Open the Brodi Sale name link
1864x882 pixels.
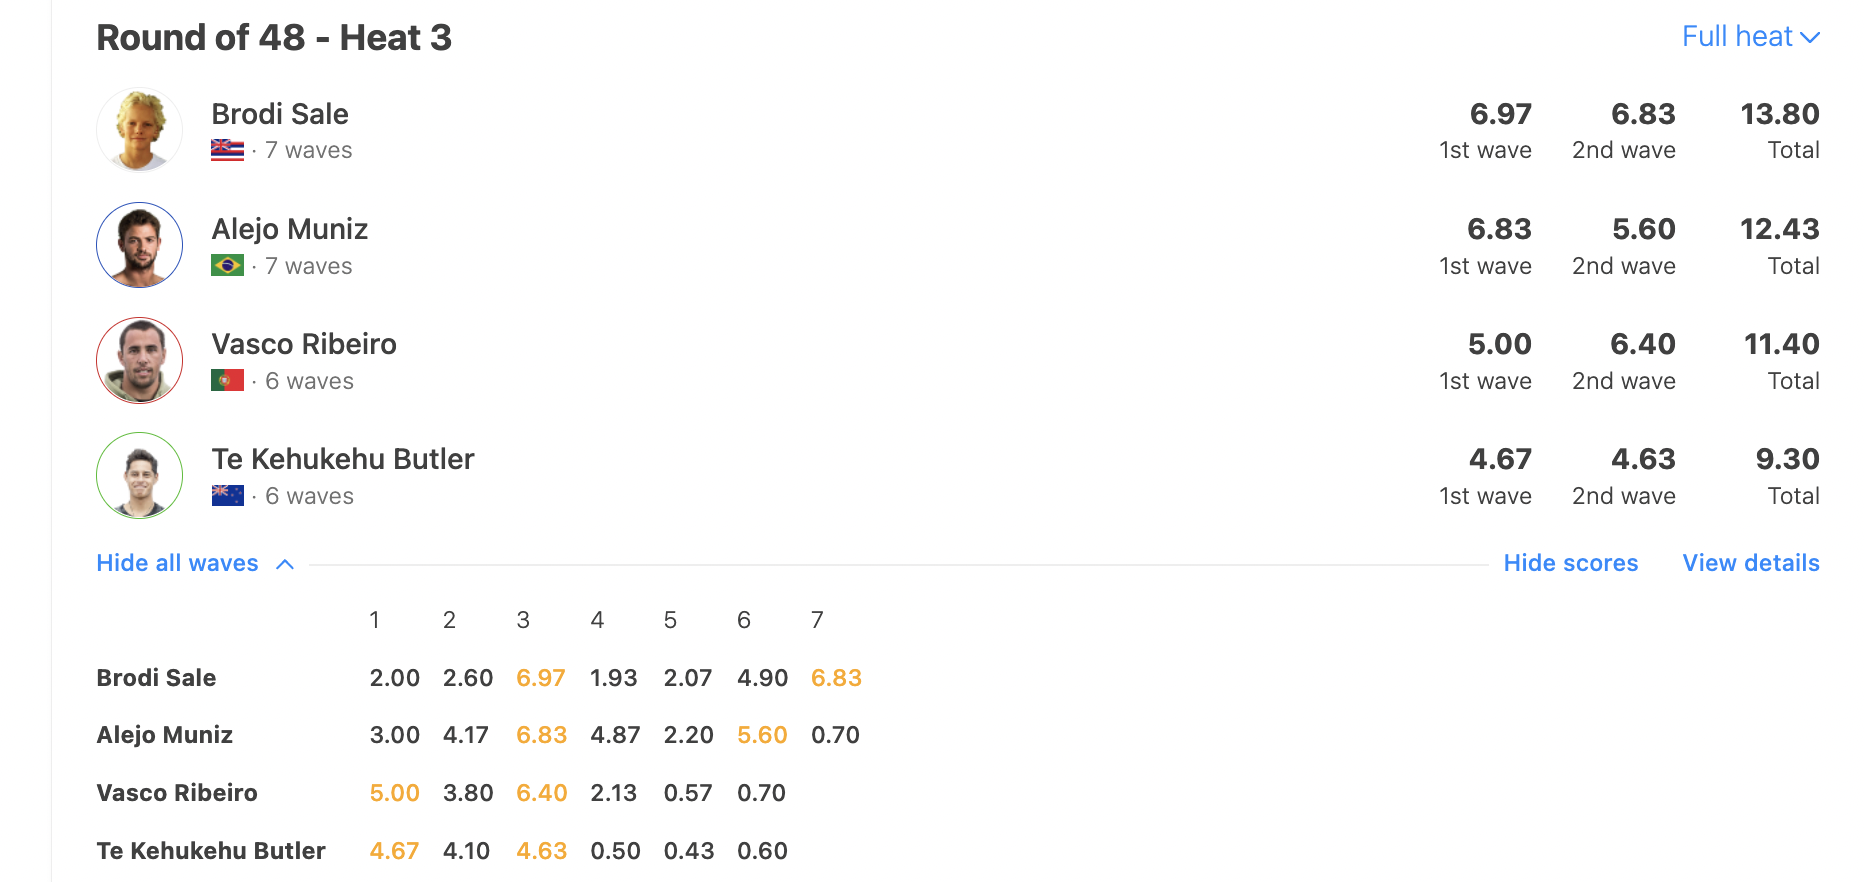[280, 114]
